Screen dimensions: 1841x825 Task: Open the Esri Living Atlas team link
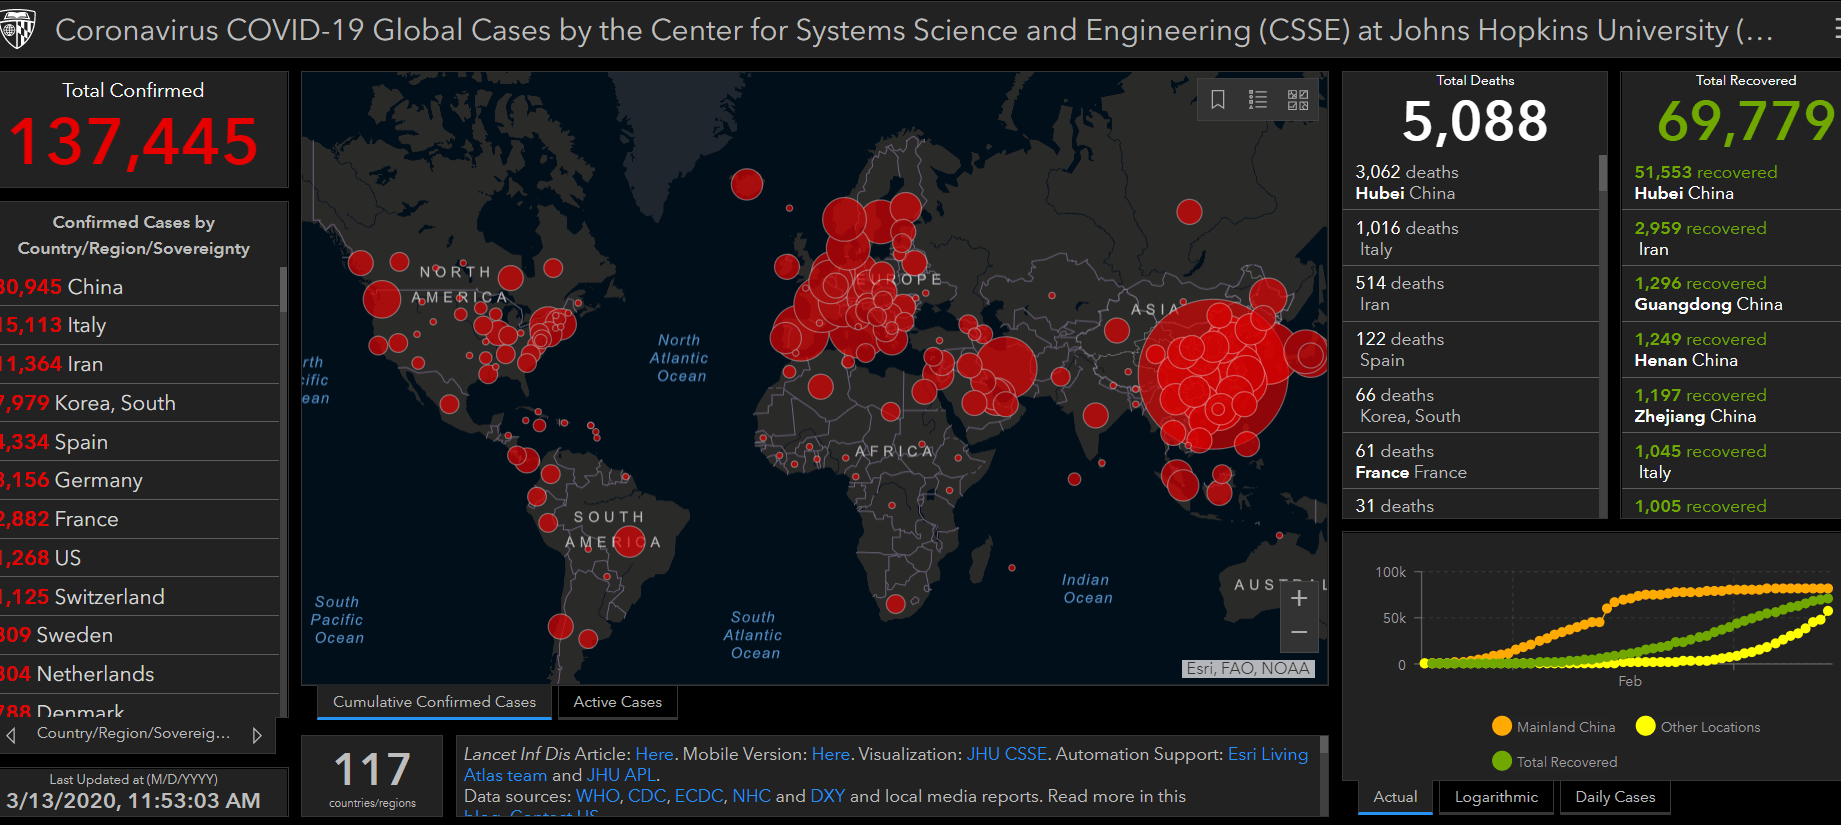pos(1268,754)
